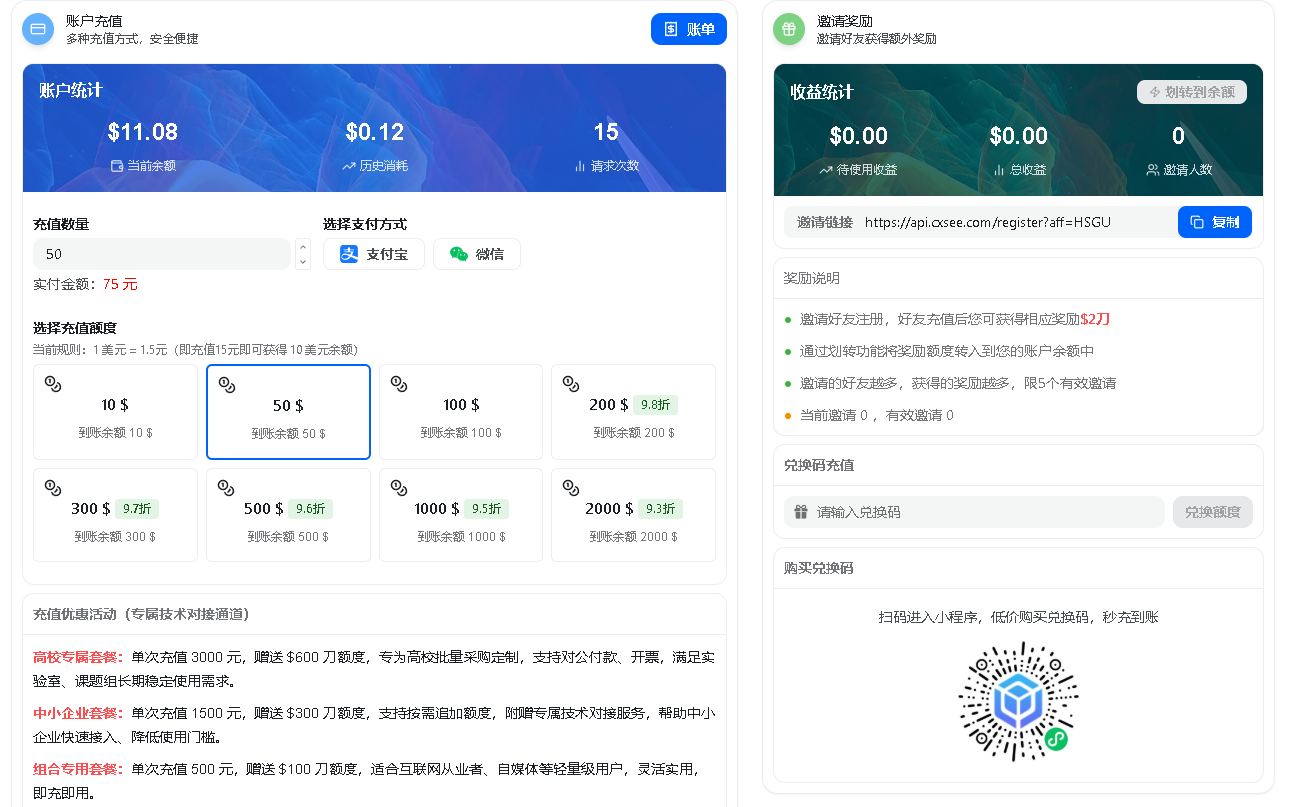Choose 微信 as payment method

click(476, 254)
